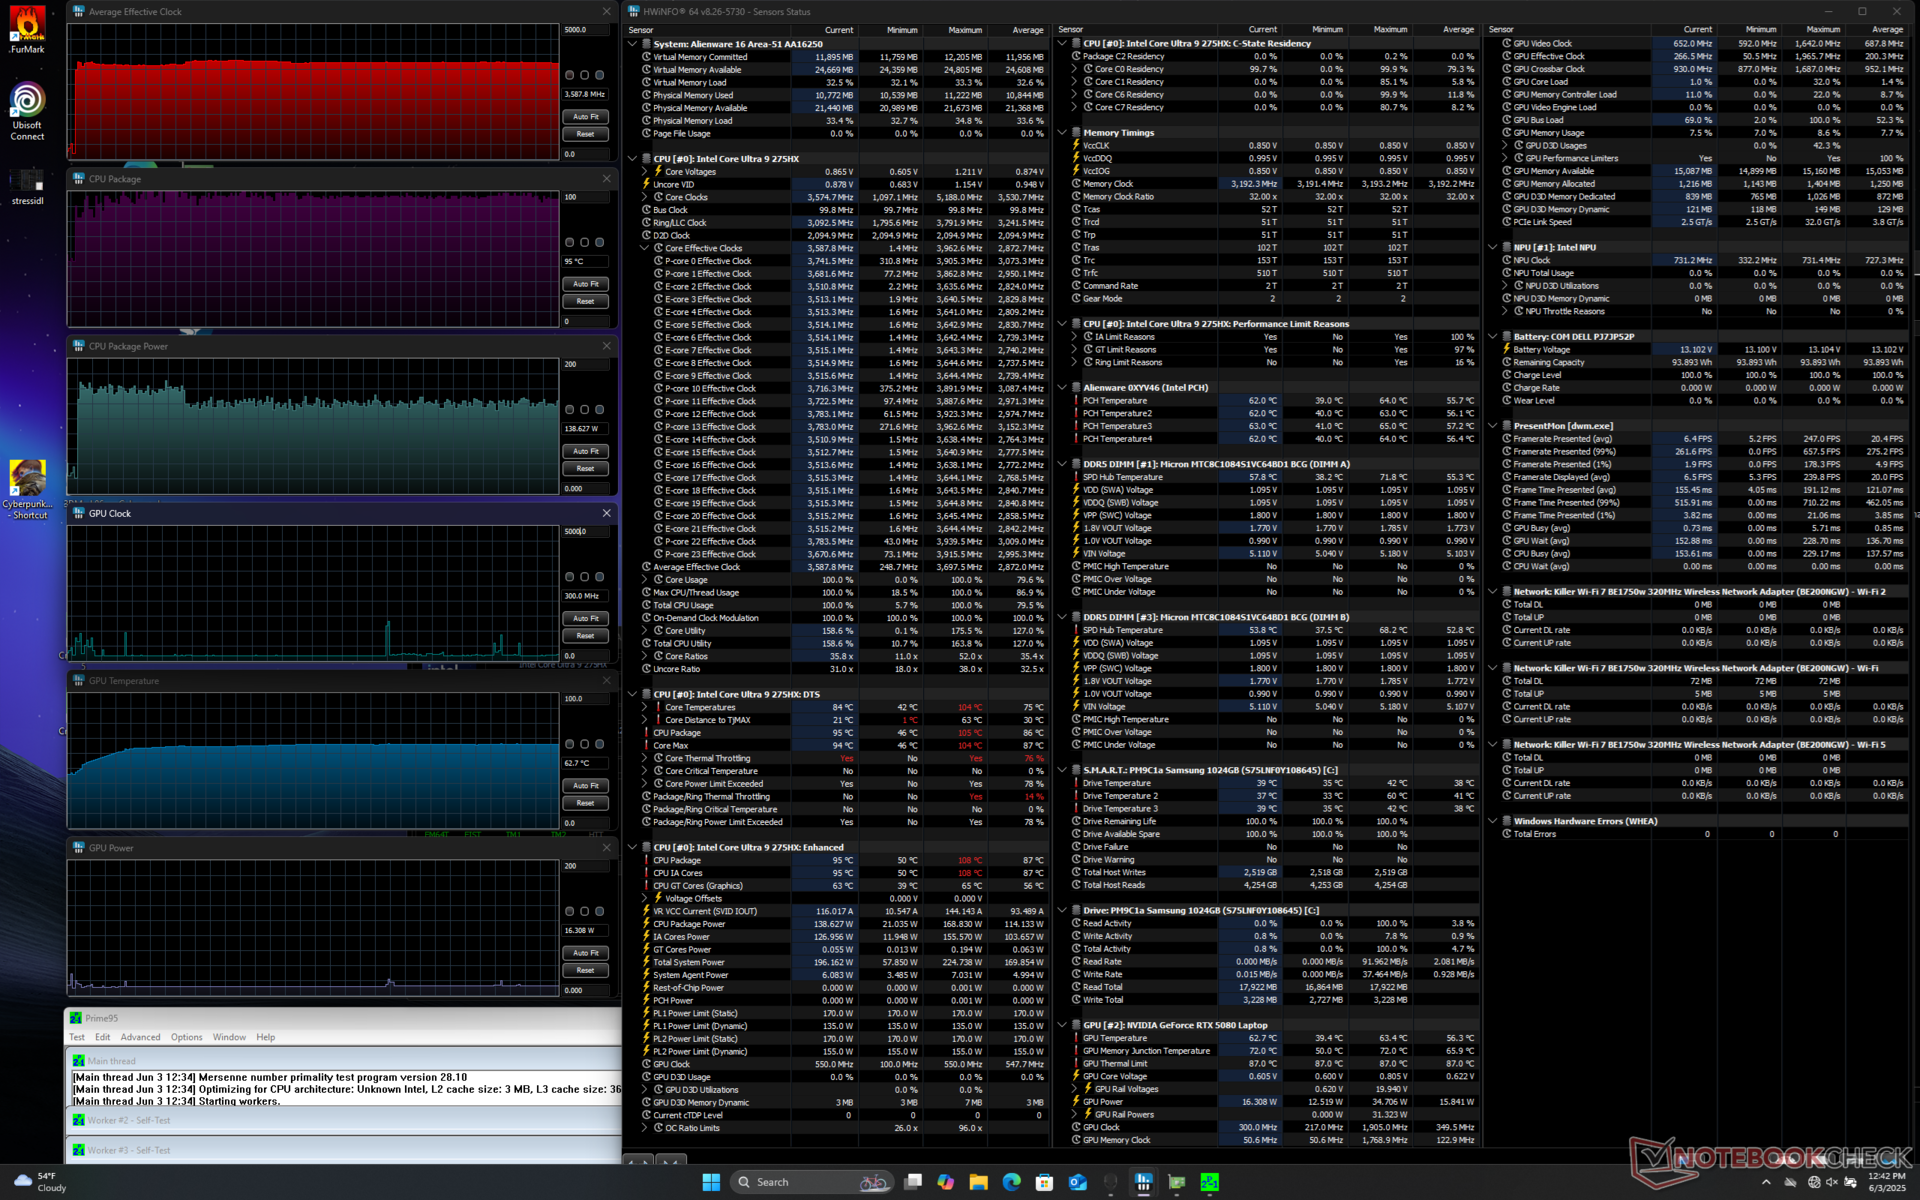Image resolution: width=1920 pixels, height=1200 pixels.
Task: Open Alienware app in taskbar
Action: [x=1110, y=1182]
